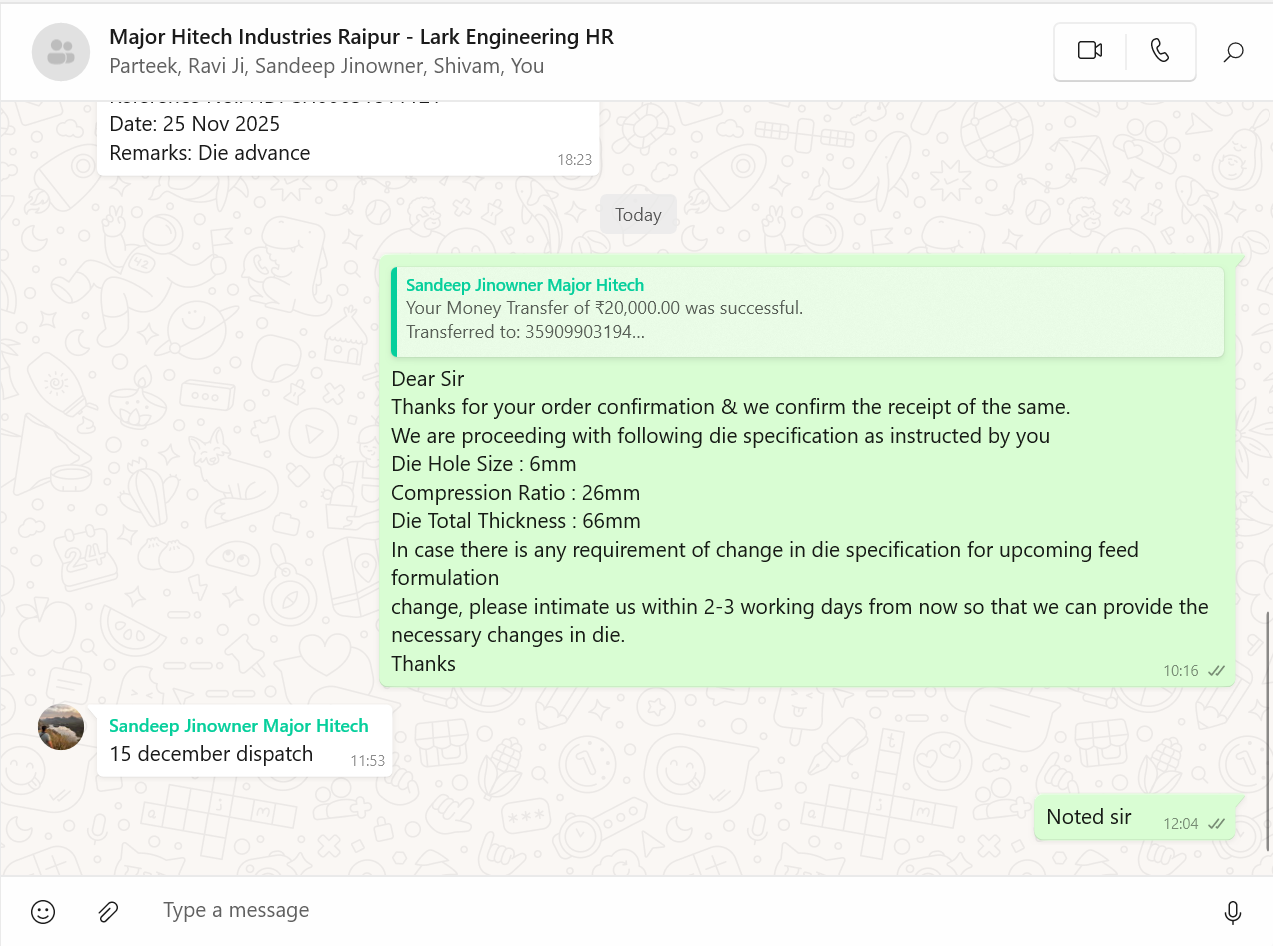
Task: Click the Today date divider chip
Action: (x=638, y=215)
